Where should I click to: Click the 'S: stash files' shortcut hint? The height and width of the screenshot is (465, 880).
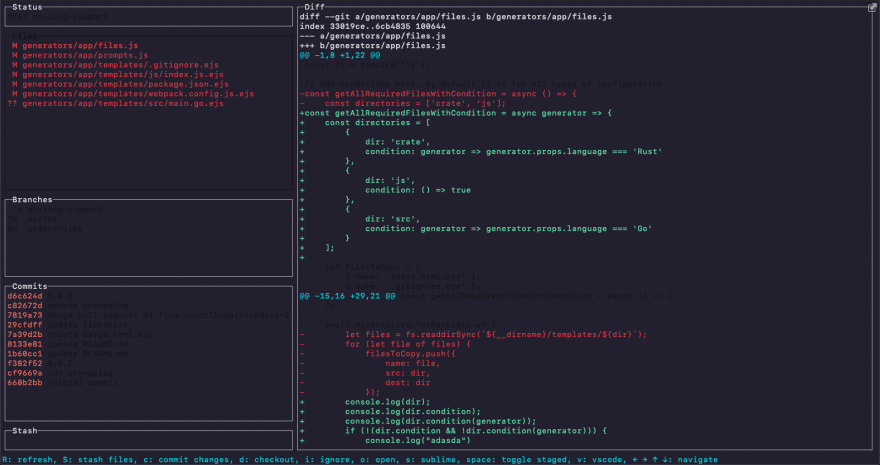coord(99,459)
